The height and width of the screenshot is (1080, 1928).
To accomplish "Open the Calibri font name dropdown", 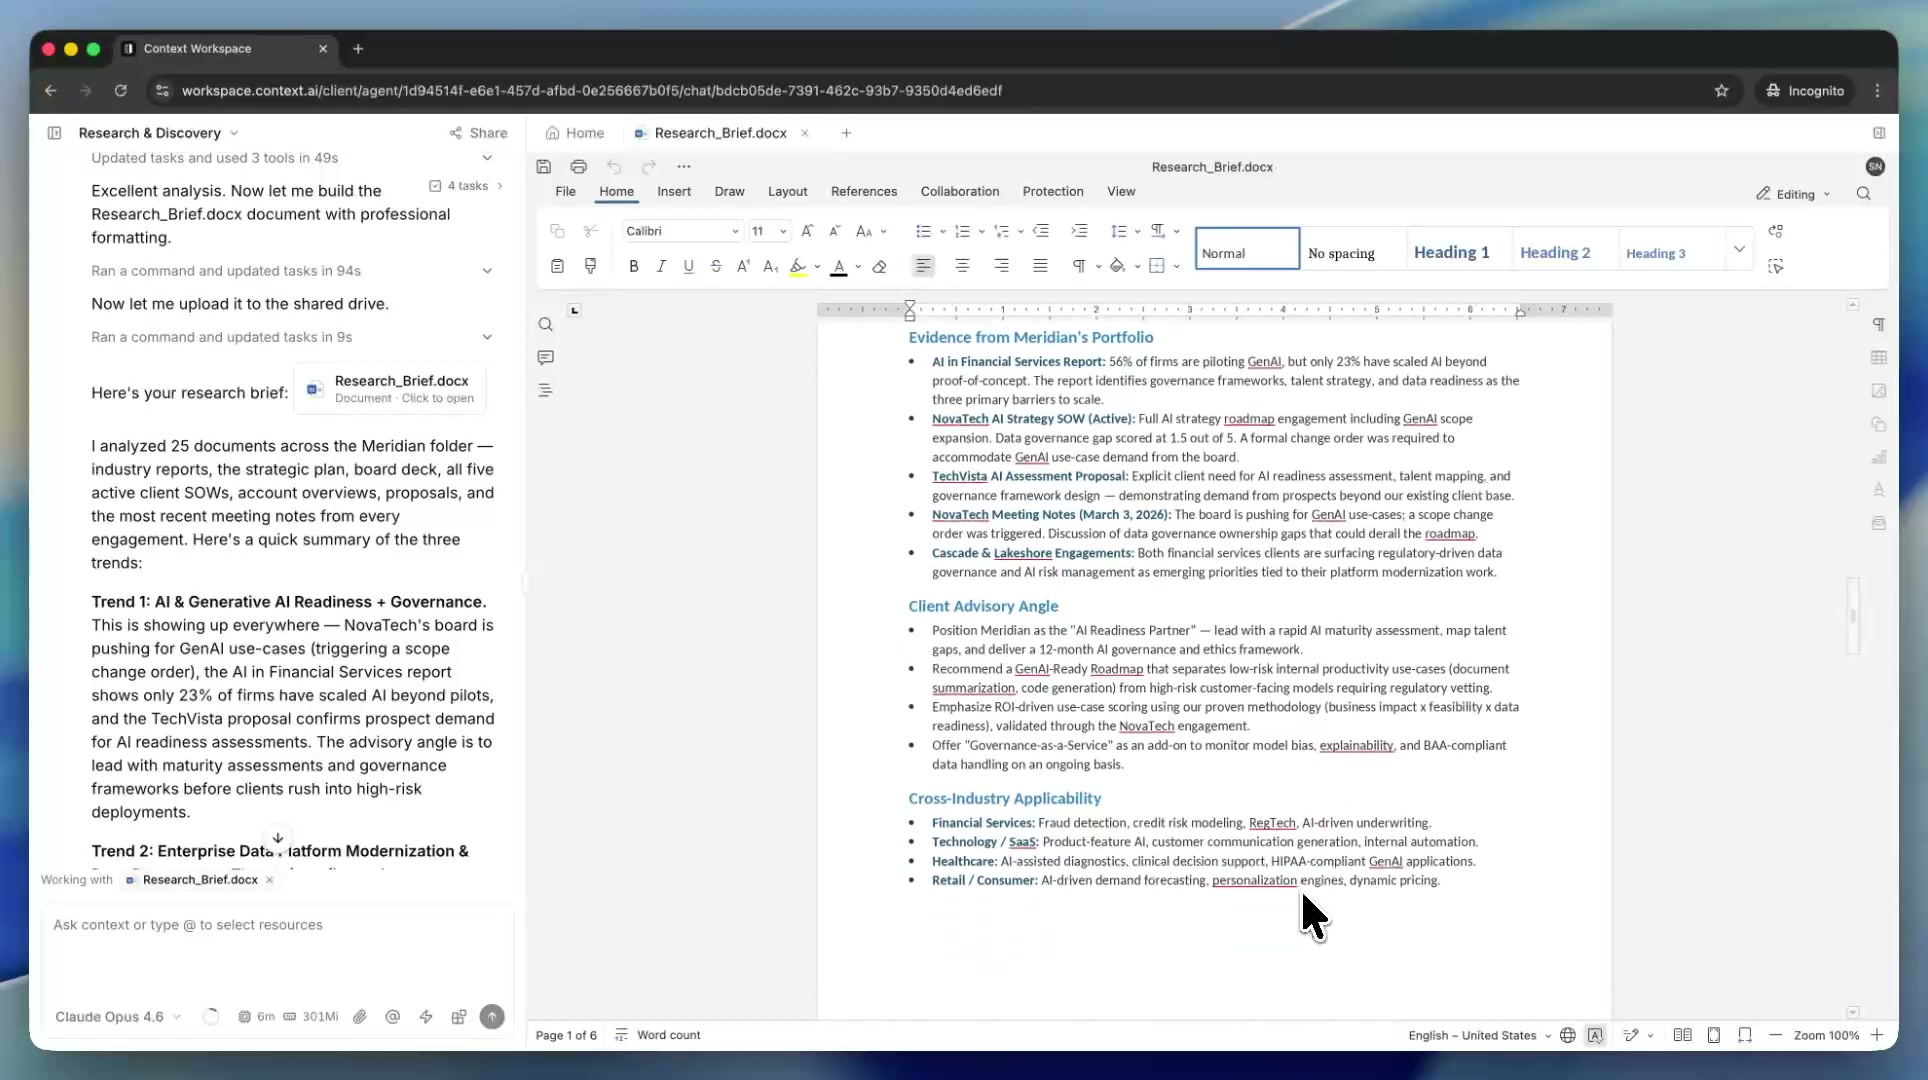I will point(735,231).
